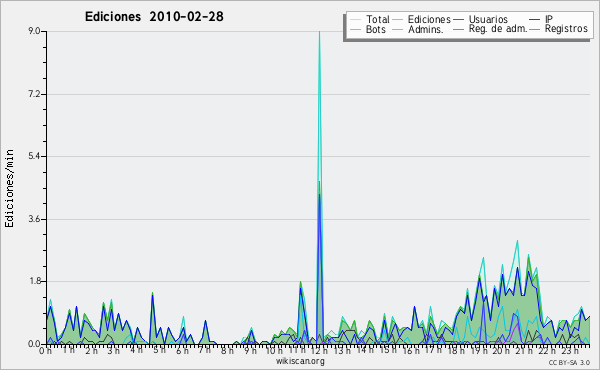Viewport: 600px width, 370px height.
Task: Click the y-axis label '3.6'
Action: point(35,219)
